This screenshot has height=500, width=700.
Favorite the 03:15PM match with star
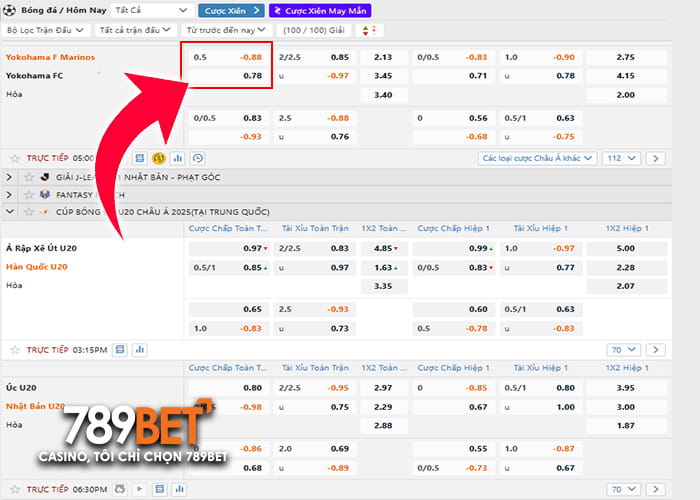[x=15, y=350]
